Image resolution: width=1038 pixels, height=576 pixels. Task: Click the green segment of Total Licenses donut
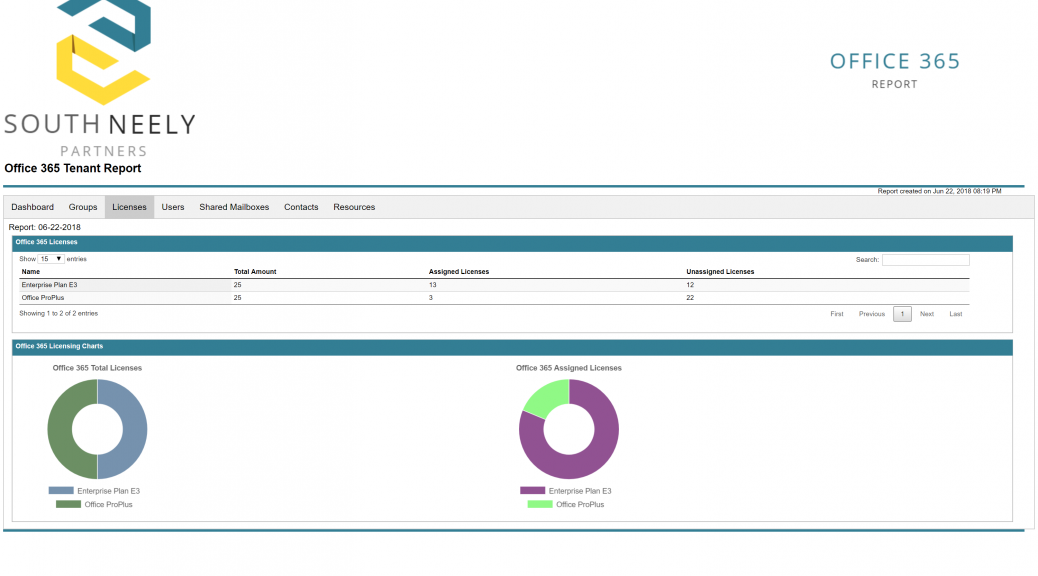tap(60, 429)
